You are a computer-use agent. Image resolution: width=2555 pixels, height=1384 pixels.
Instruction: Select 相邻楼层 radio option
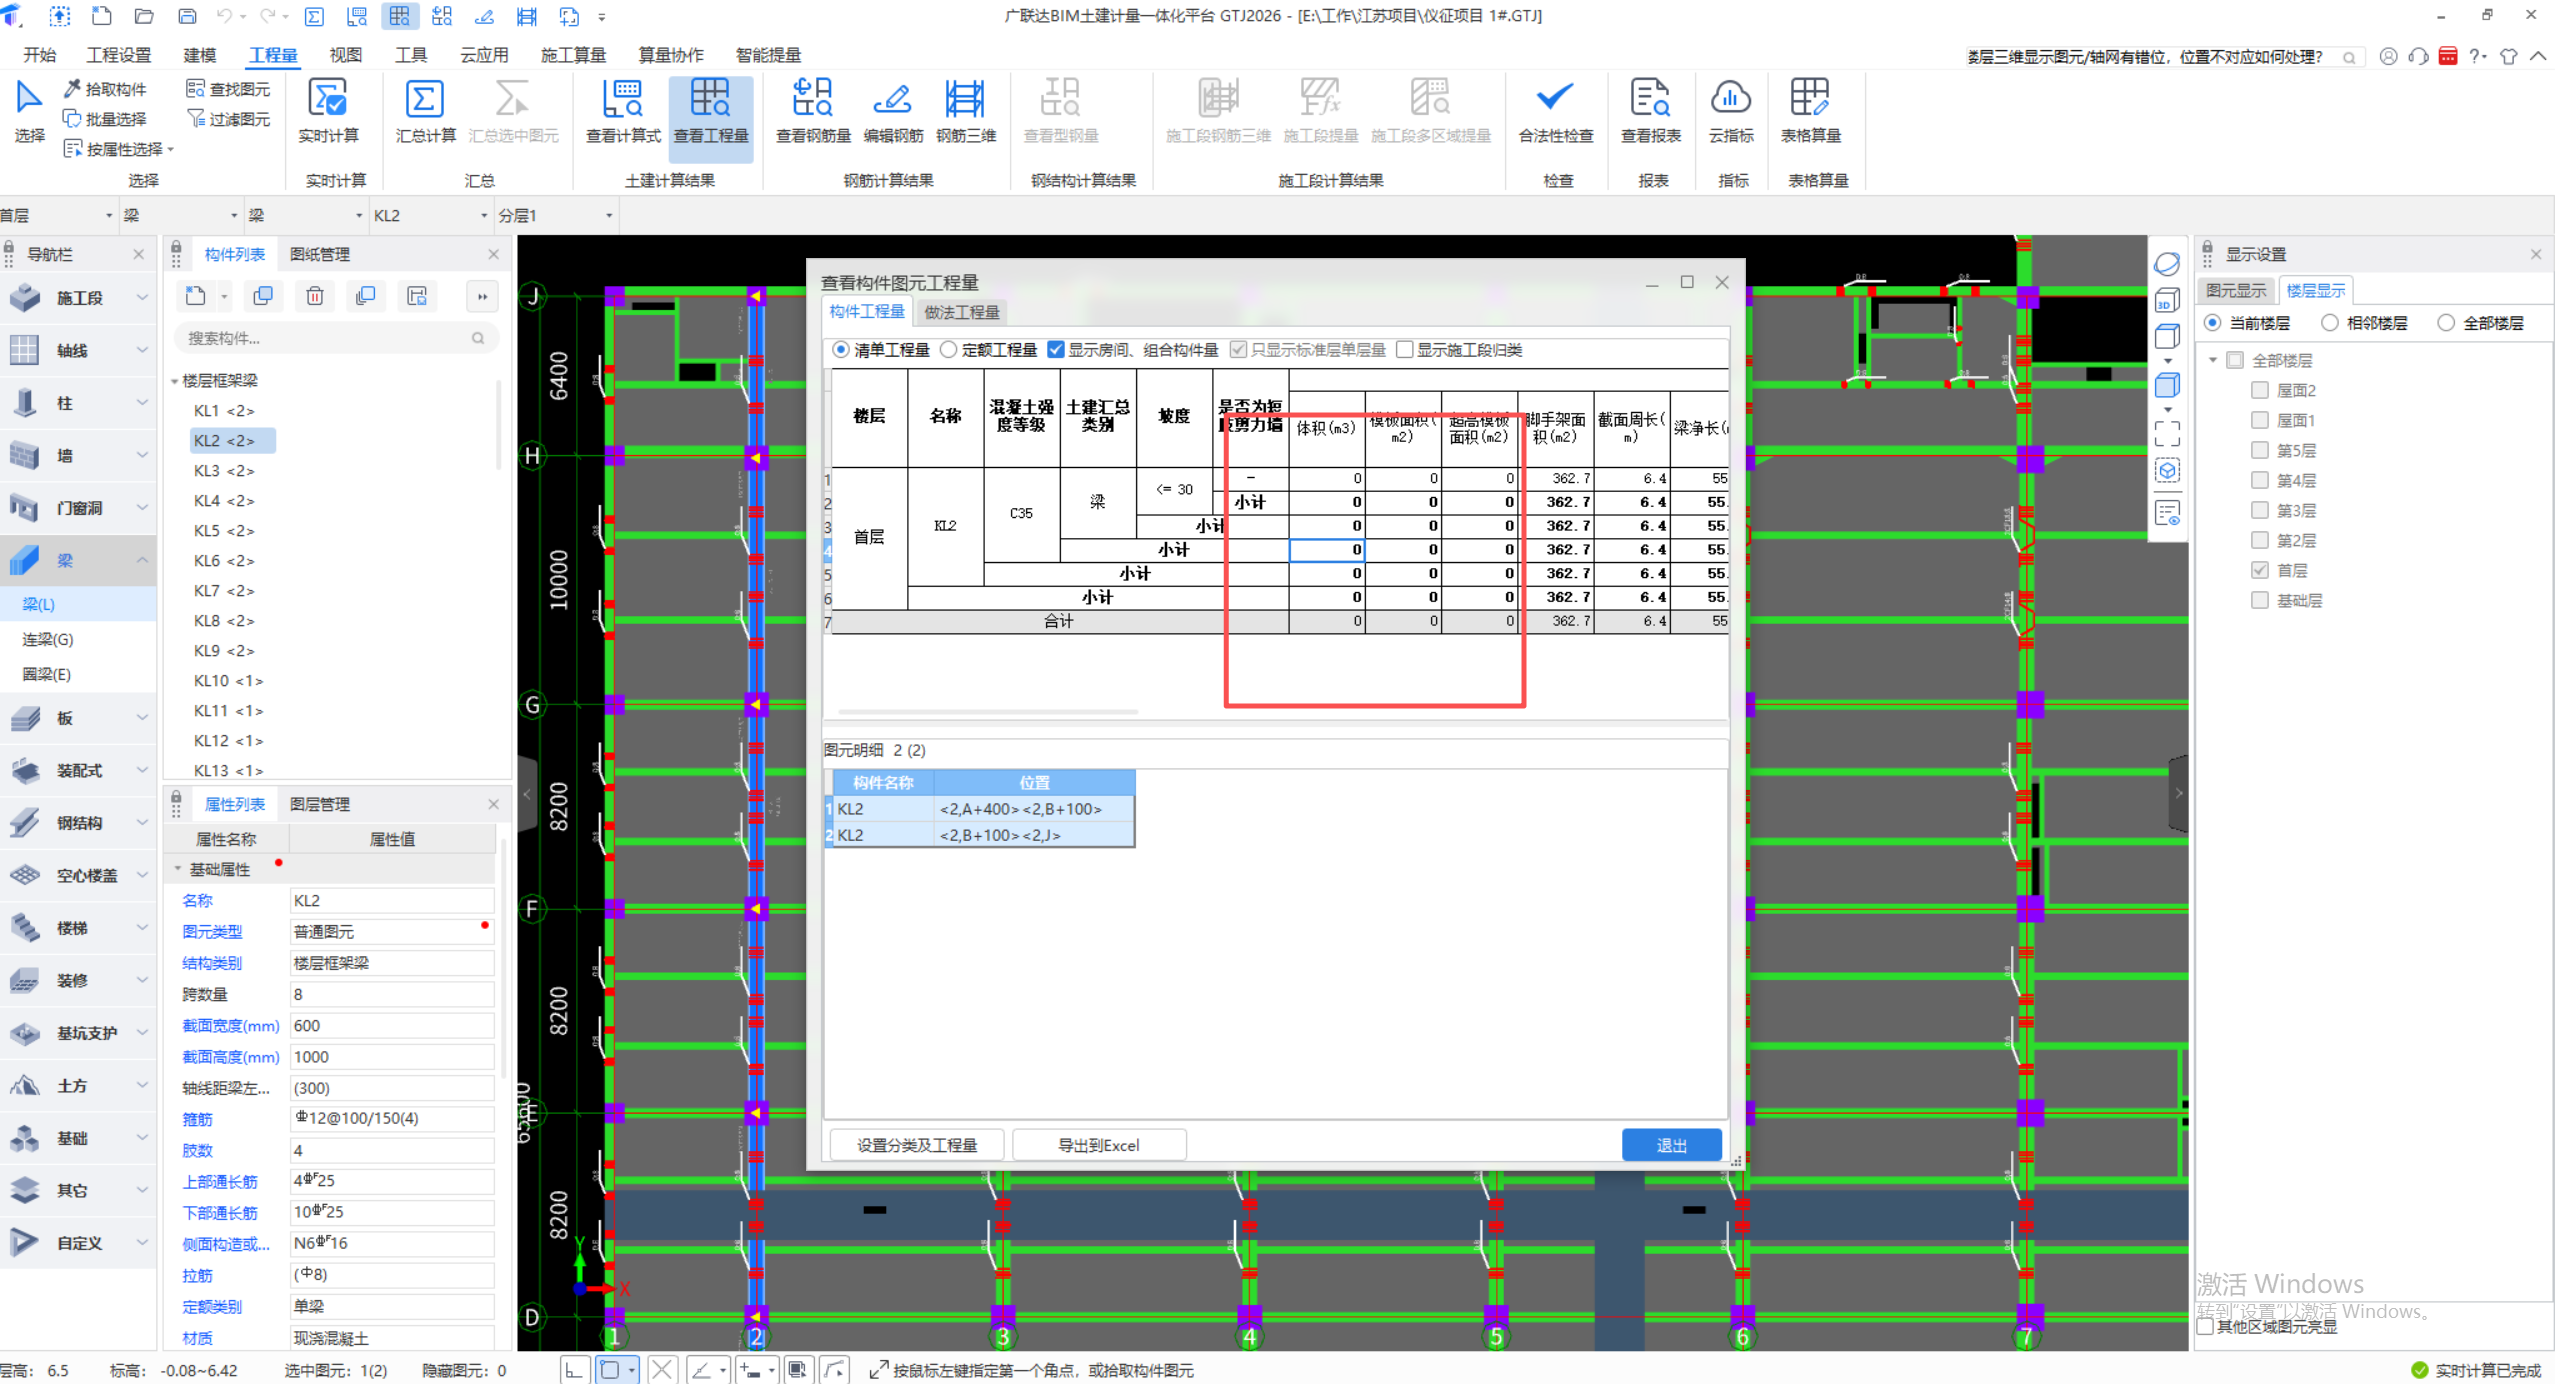(x=2330, y=323)
